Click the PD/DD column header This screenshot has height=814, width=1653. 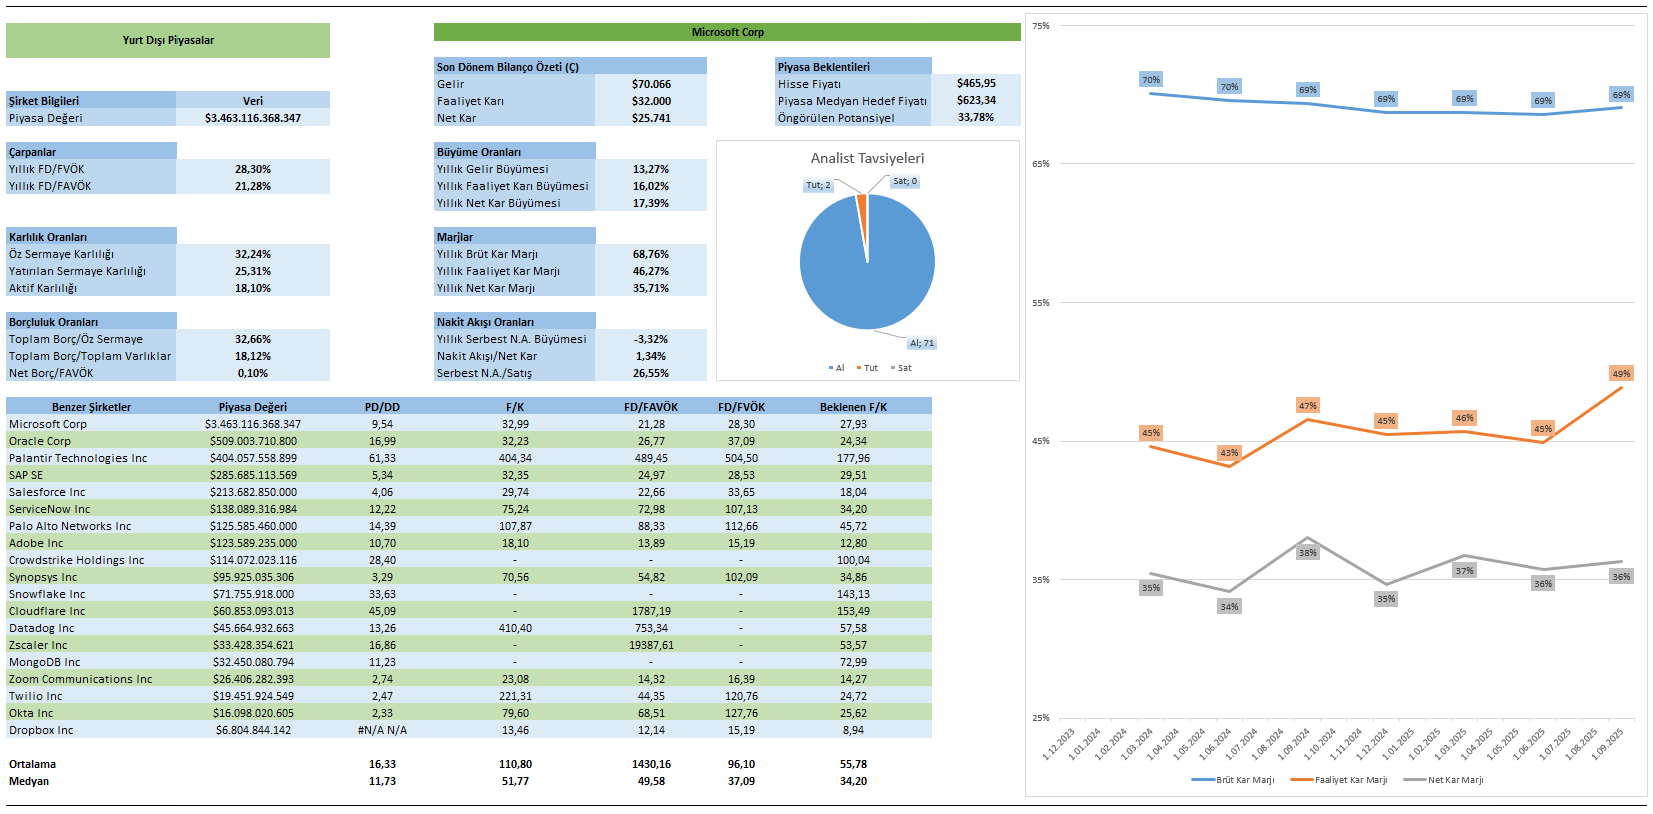pos(382,407)
